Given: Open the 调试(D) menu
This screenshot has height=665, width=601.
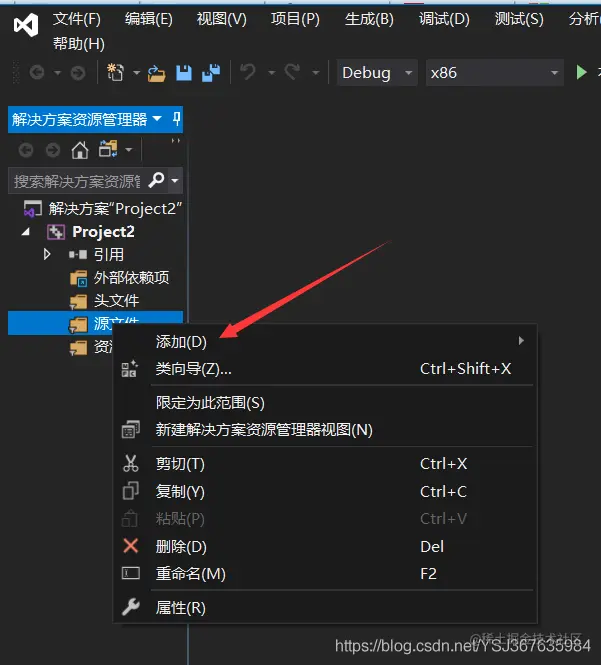Looking at the screenshot, I should tap(444, 19).
